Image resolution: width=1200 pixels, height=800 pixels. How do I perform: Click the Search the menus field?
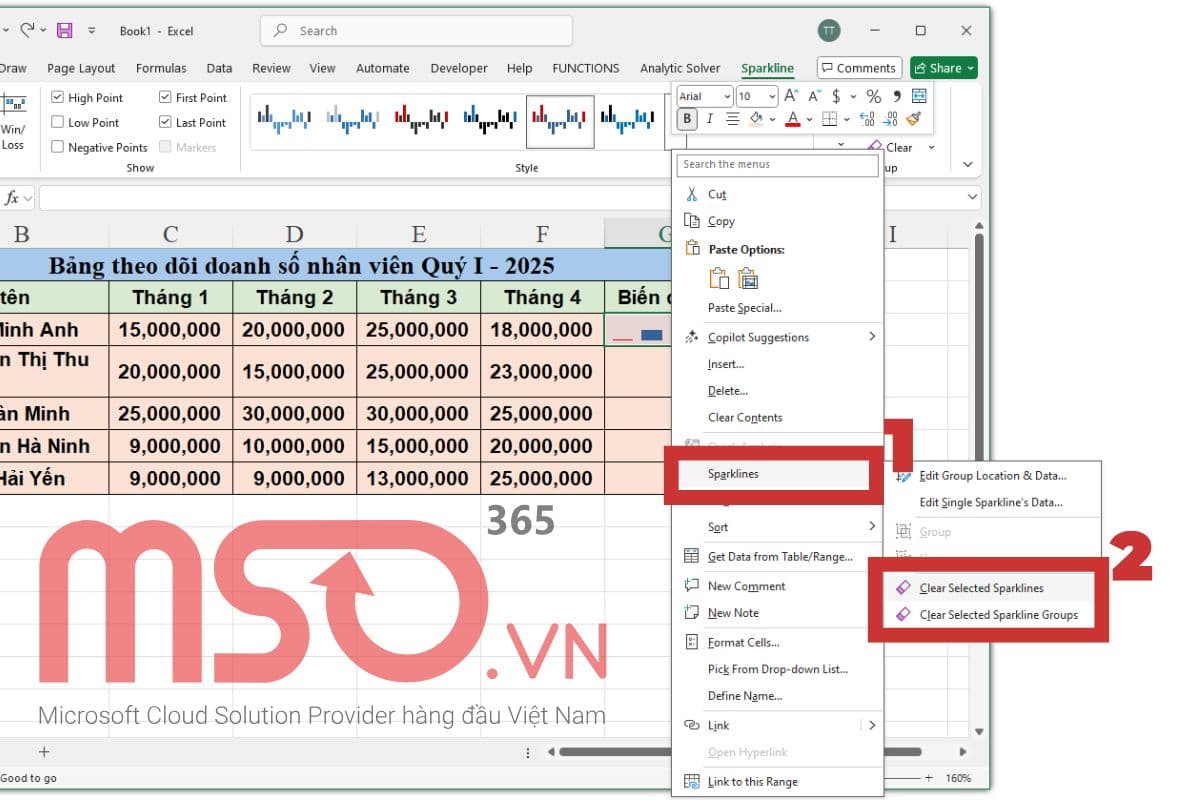click(x=777, y=164)
